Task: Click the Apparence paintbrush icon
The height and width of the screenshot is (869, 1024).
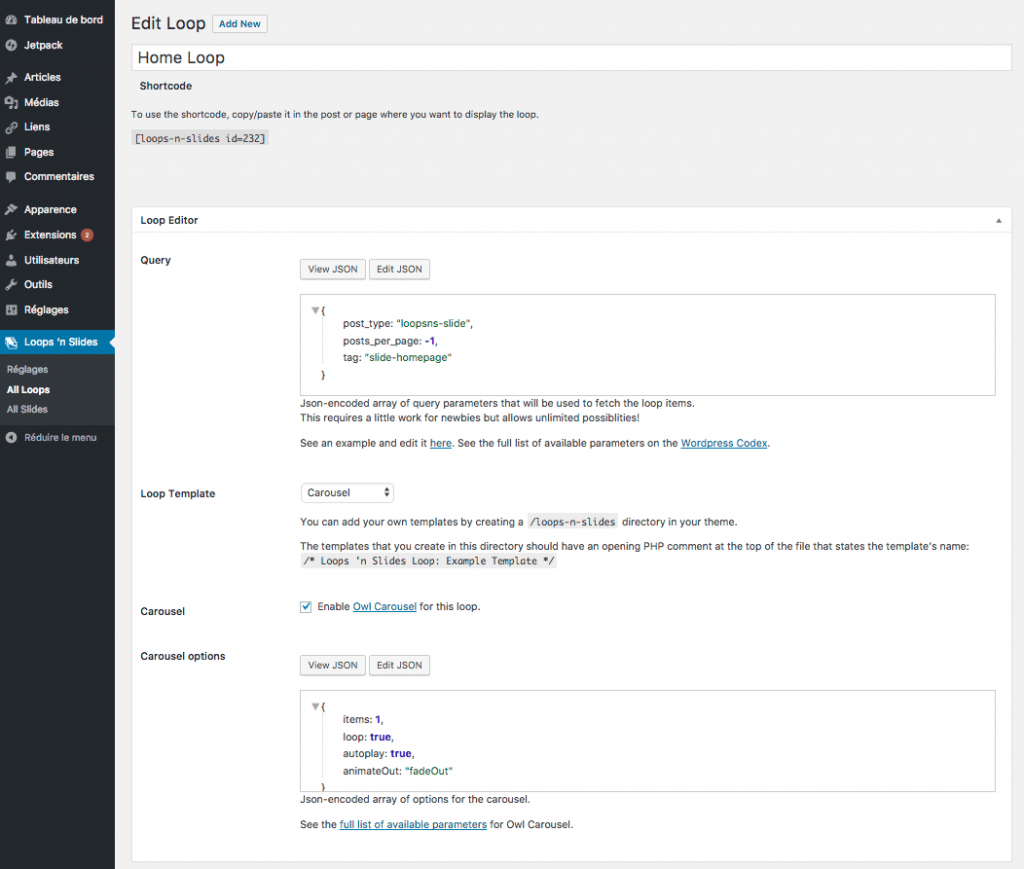Action: [11, 210]
